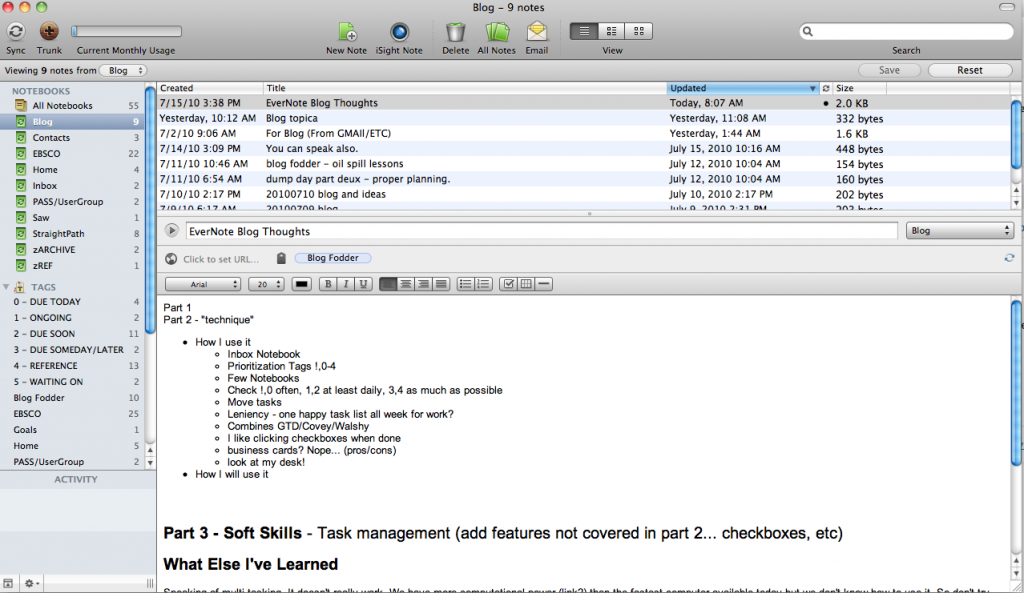Switch to mixed snippet view mode
The width and height of the screenshot is (1024, 593).
pos(611,31)
